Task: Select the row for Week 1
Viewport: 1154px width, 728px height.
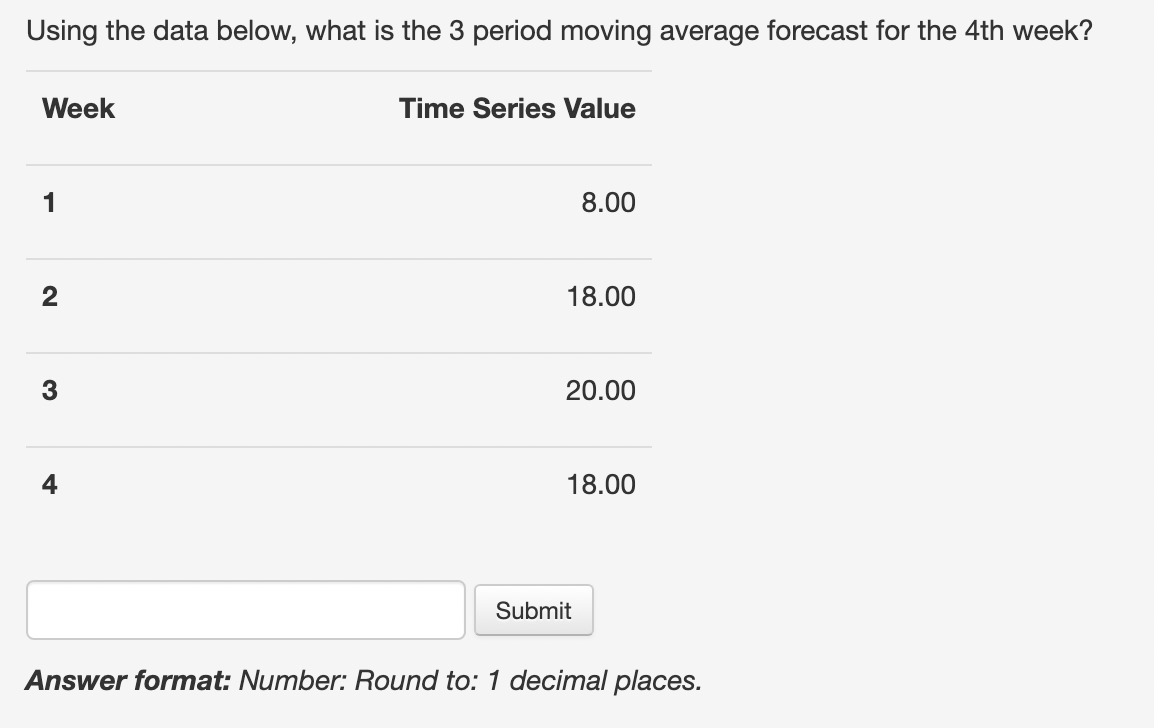Action: click(x=340, y=202)
